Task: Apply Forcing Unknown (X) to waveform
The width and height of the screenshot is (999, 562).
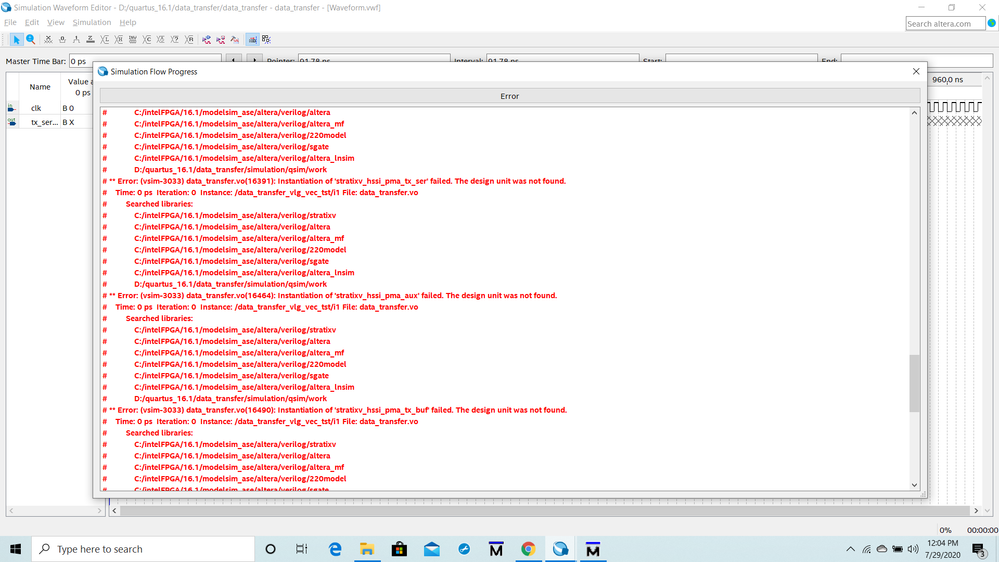Action: (x=48, y=40)
